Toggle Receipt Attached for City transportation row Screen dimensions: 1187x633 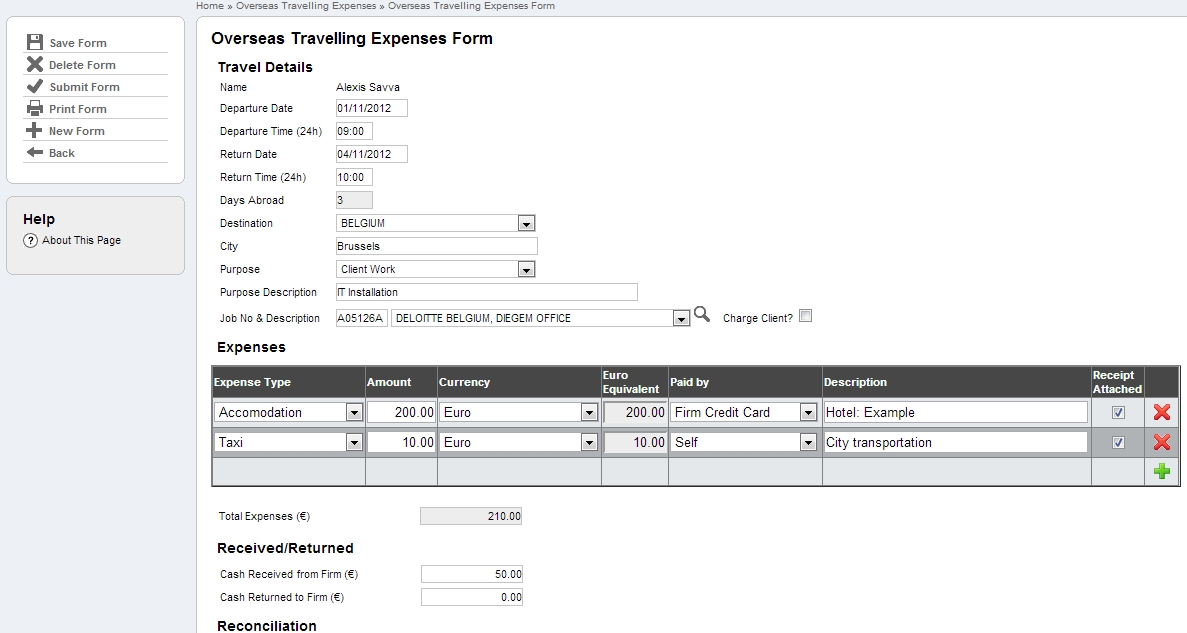1118,443
